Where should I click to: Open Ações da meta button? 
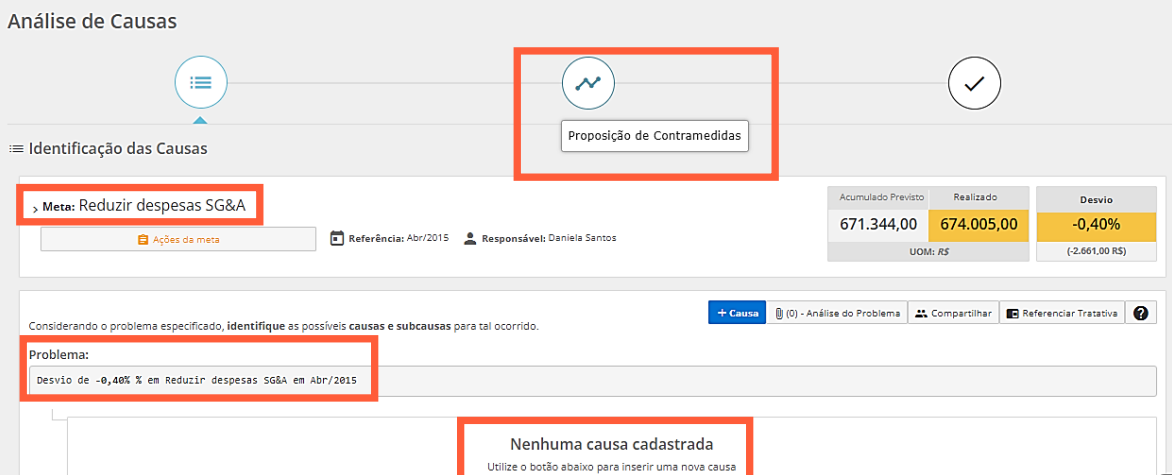coord(178,239)
